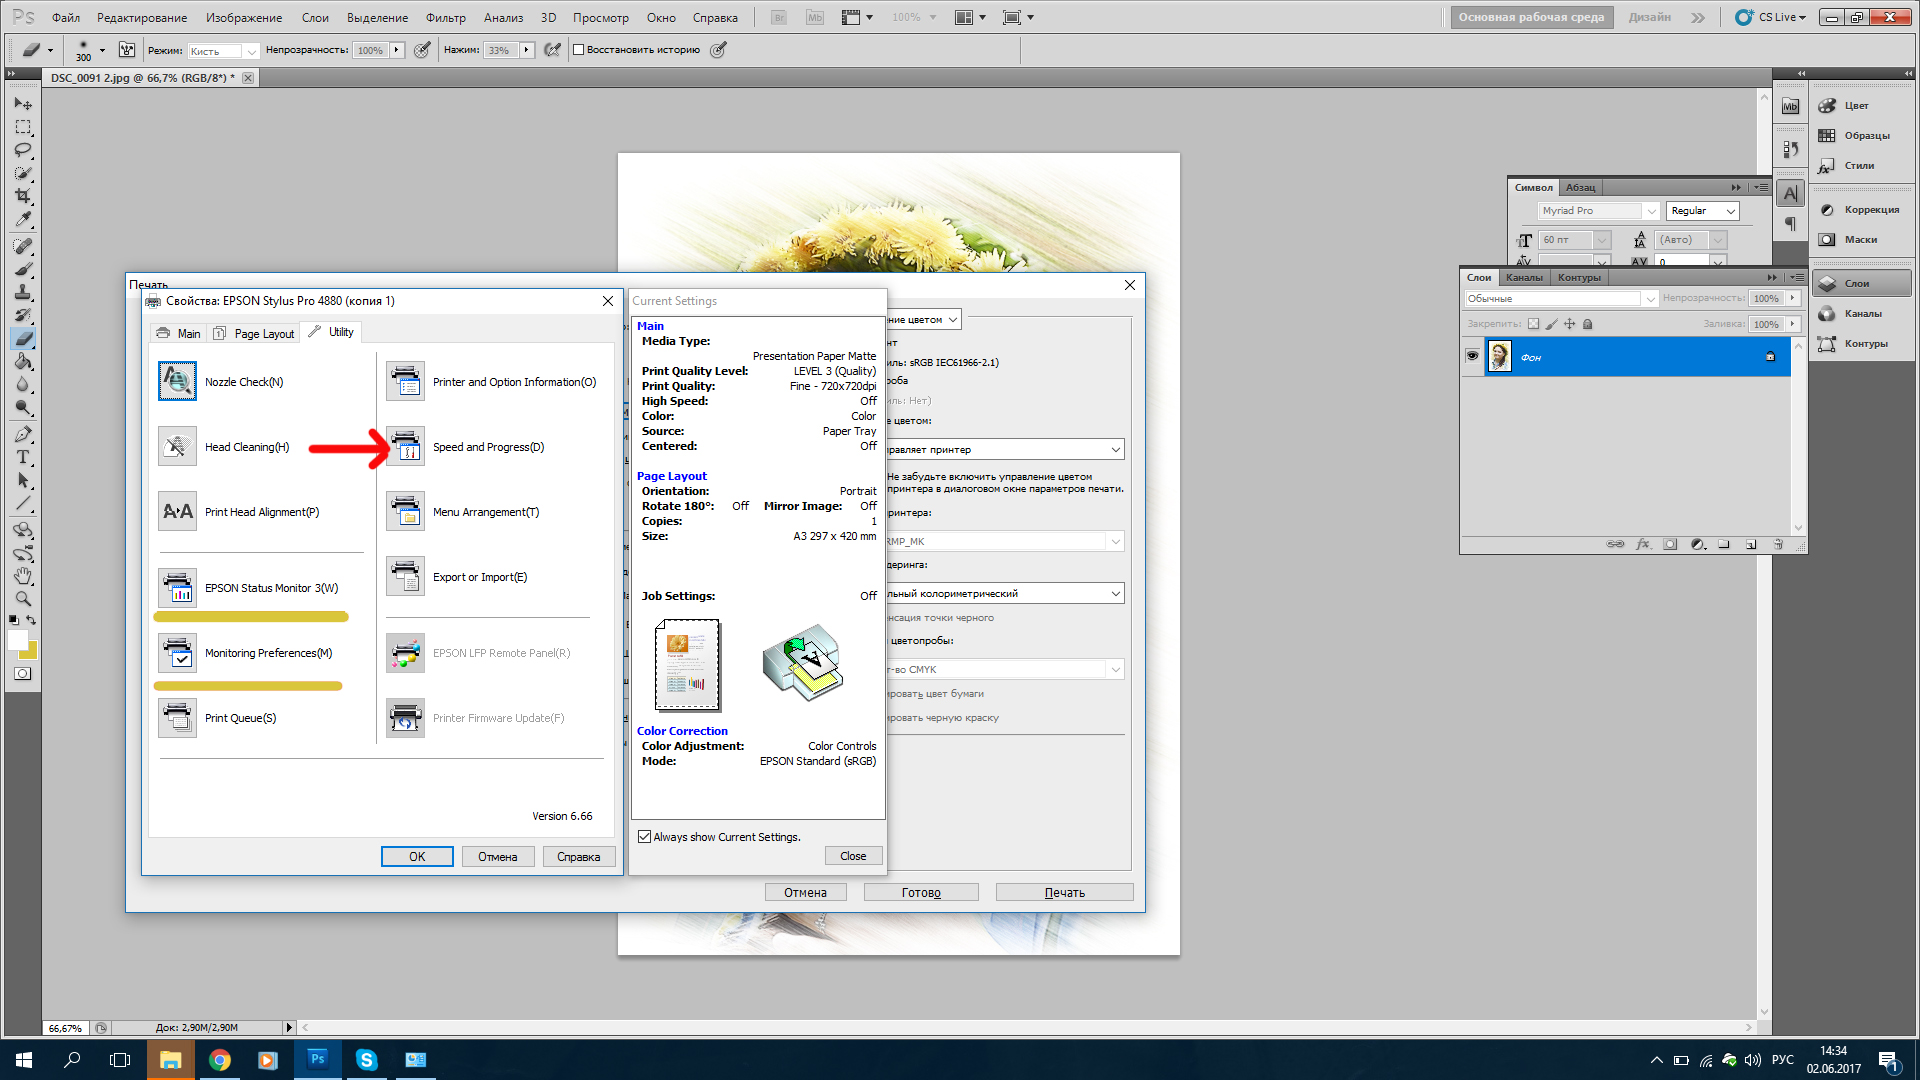Toggle Always show Current Settings checkbox
This screenshot has width=1920, height=1080.
(644, 837)
